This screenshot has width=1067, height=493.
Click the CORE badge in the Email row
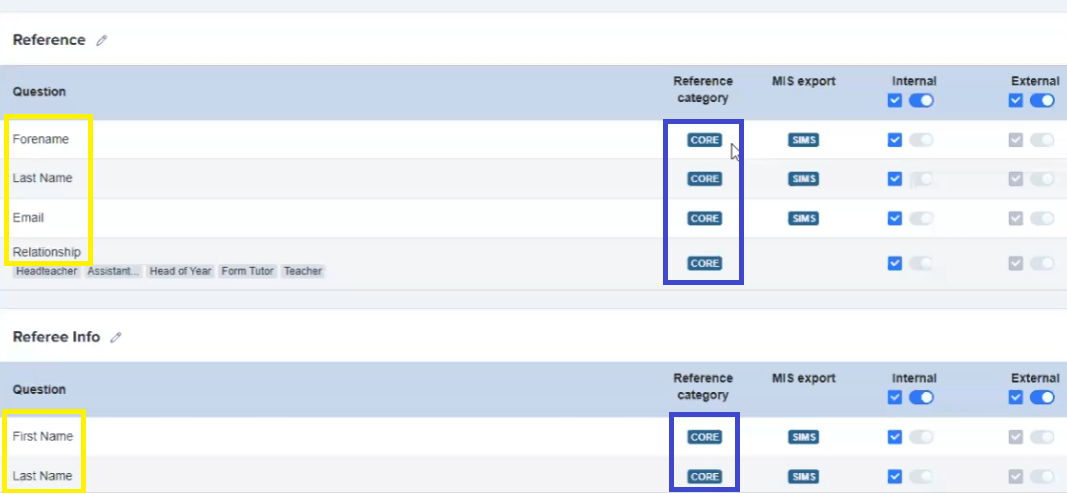pos(704,218)
